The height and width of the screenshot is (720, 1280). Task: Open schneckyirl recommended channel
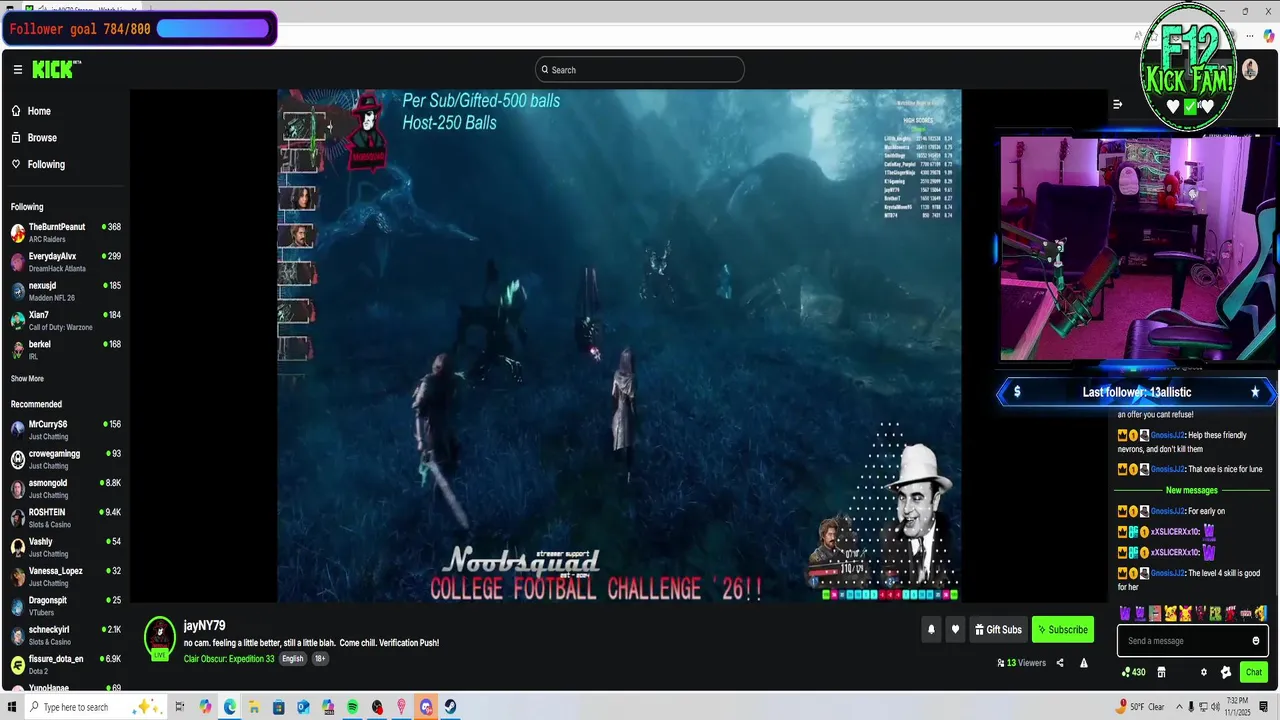pos(66,635)
